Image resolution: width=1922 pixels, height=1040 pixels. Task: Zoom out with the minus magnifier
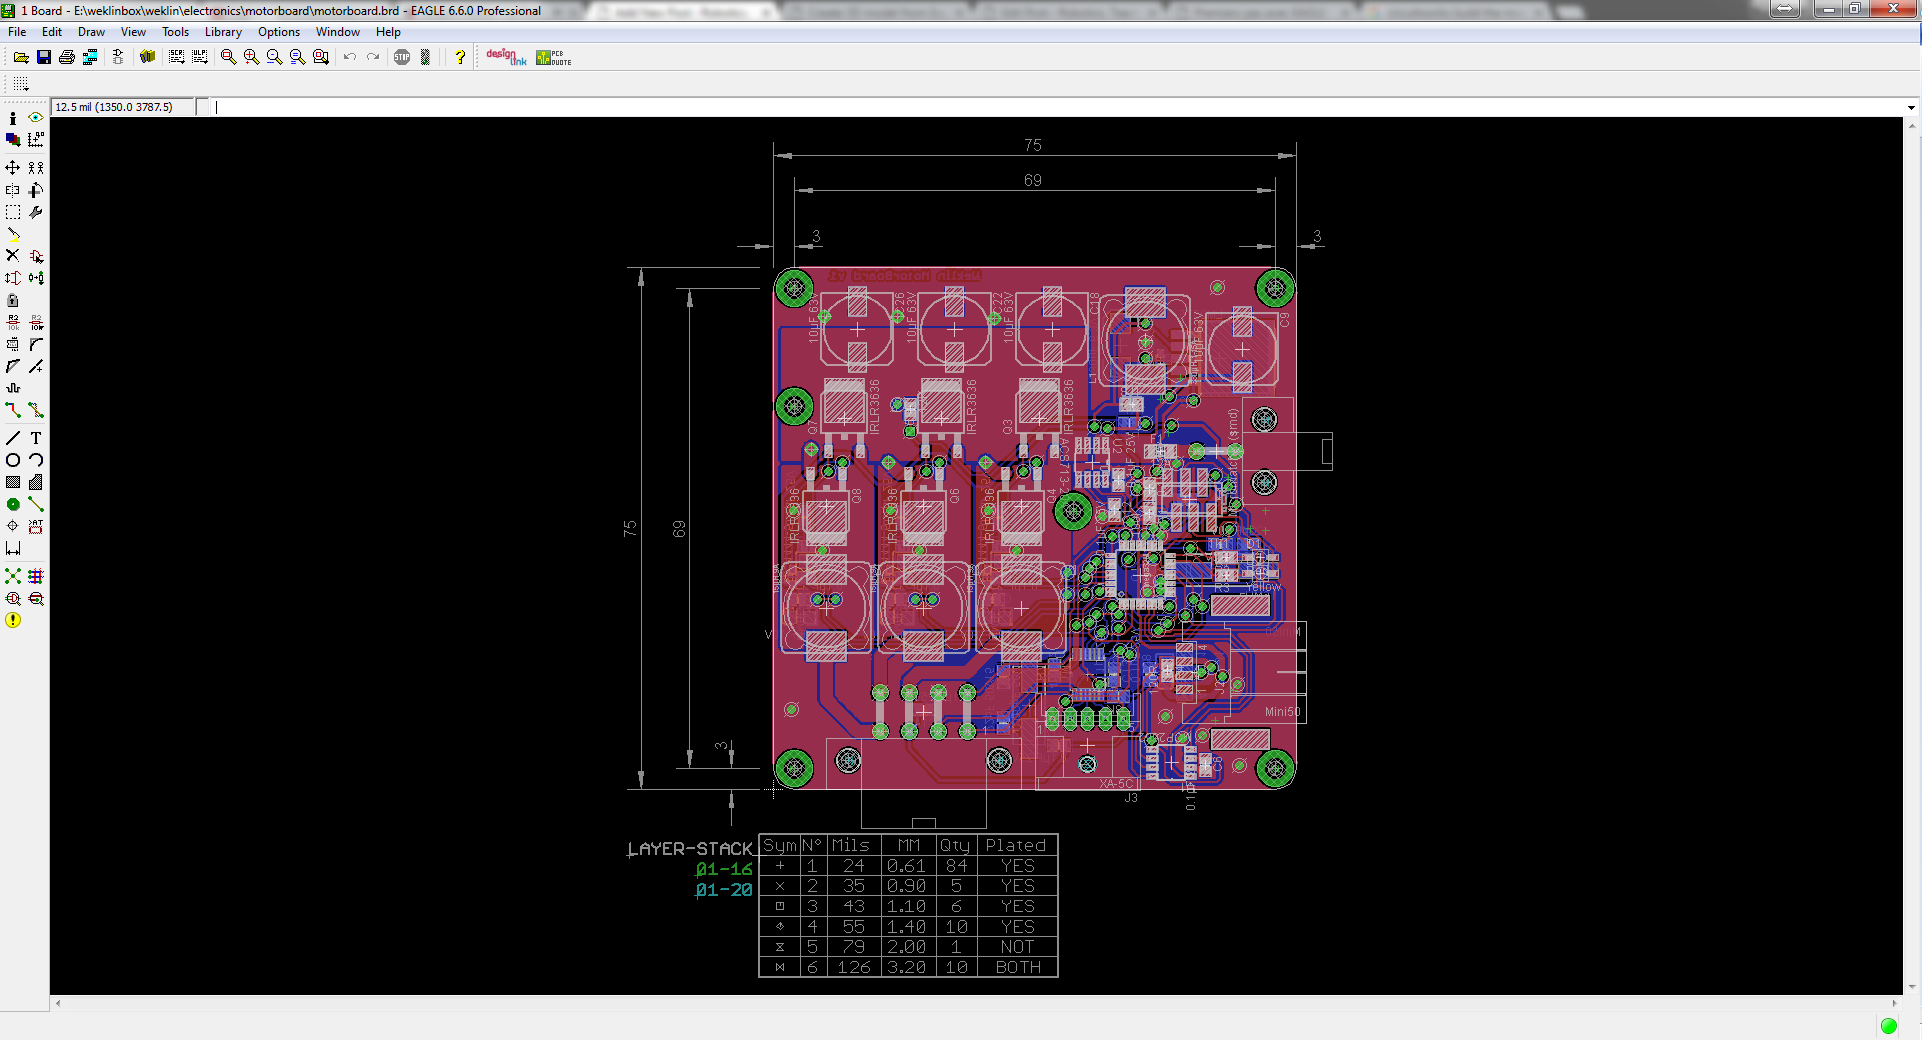[274, 57]
